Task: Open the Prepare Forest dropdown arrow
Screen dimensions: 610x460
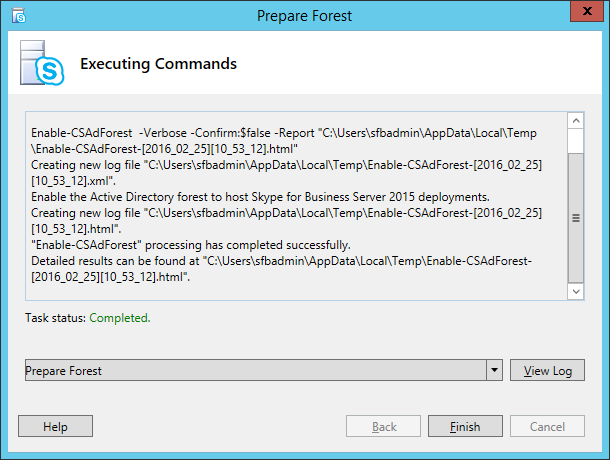Action: coord(494,370)
